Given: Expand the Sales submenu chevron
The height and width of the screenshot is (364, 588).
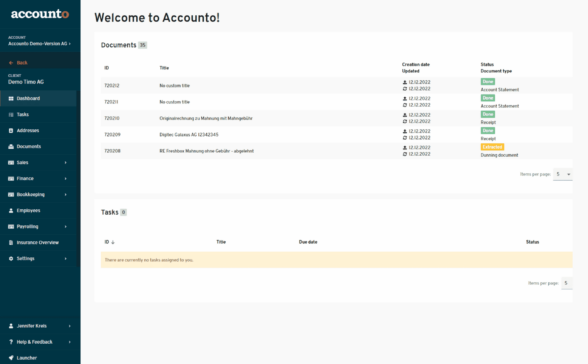Looking at the screenshot, I should 66,163.
